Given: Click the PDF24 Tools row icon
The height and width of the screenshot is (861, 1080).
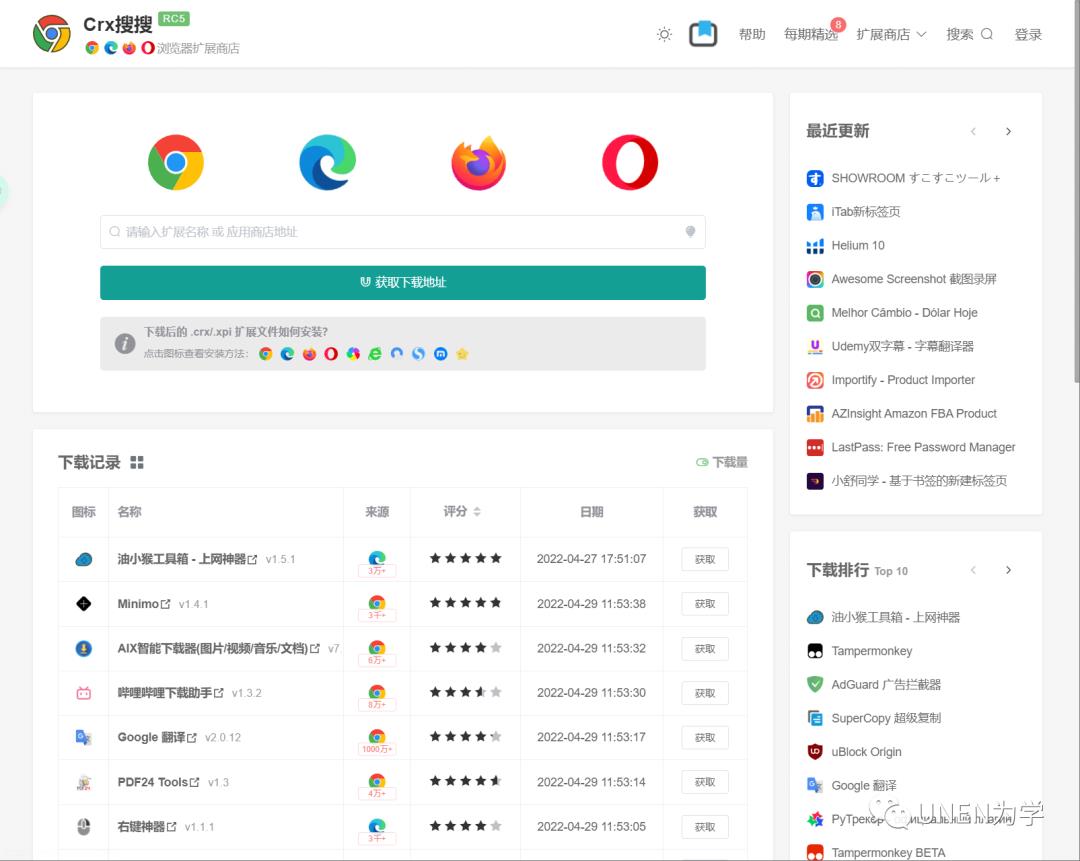Looking at the screenshot, I should click(83, 782).
